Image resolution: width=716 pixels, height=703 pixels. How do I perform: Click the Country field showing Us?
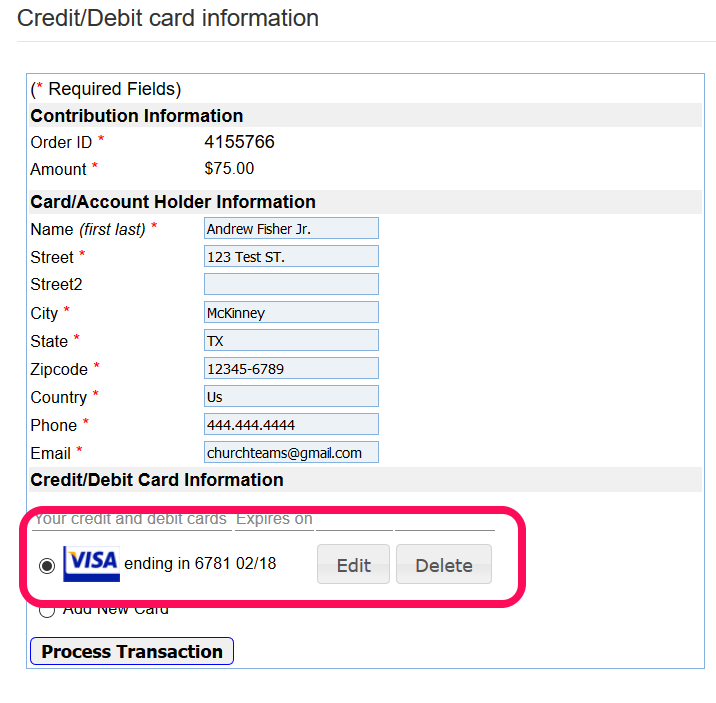(x=291, y=396)
